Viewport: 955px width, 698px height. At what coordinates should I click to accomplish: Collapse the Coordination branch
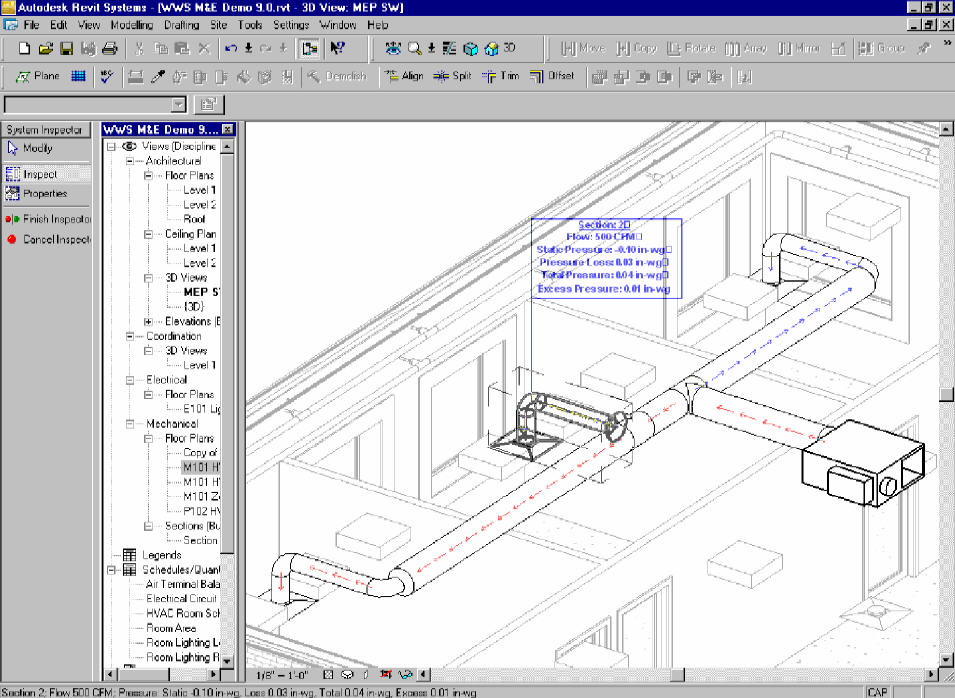[130, 336]
